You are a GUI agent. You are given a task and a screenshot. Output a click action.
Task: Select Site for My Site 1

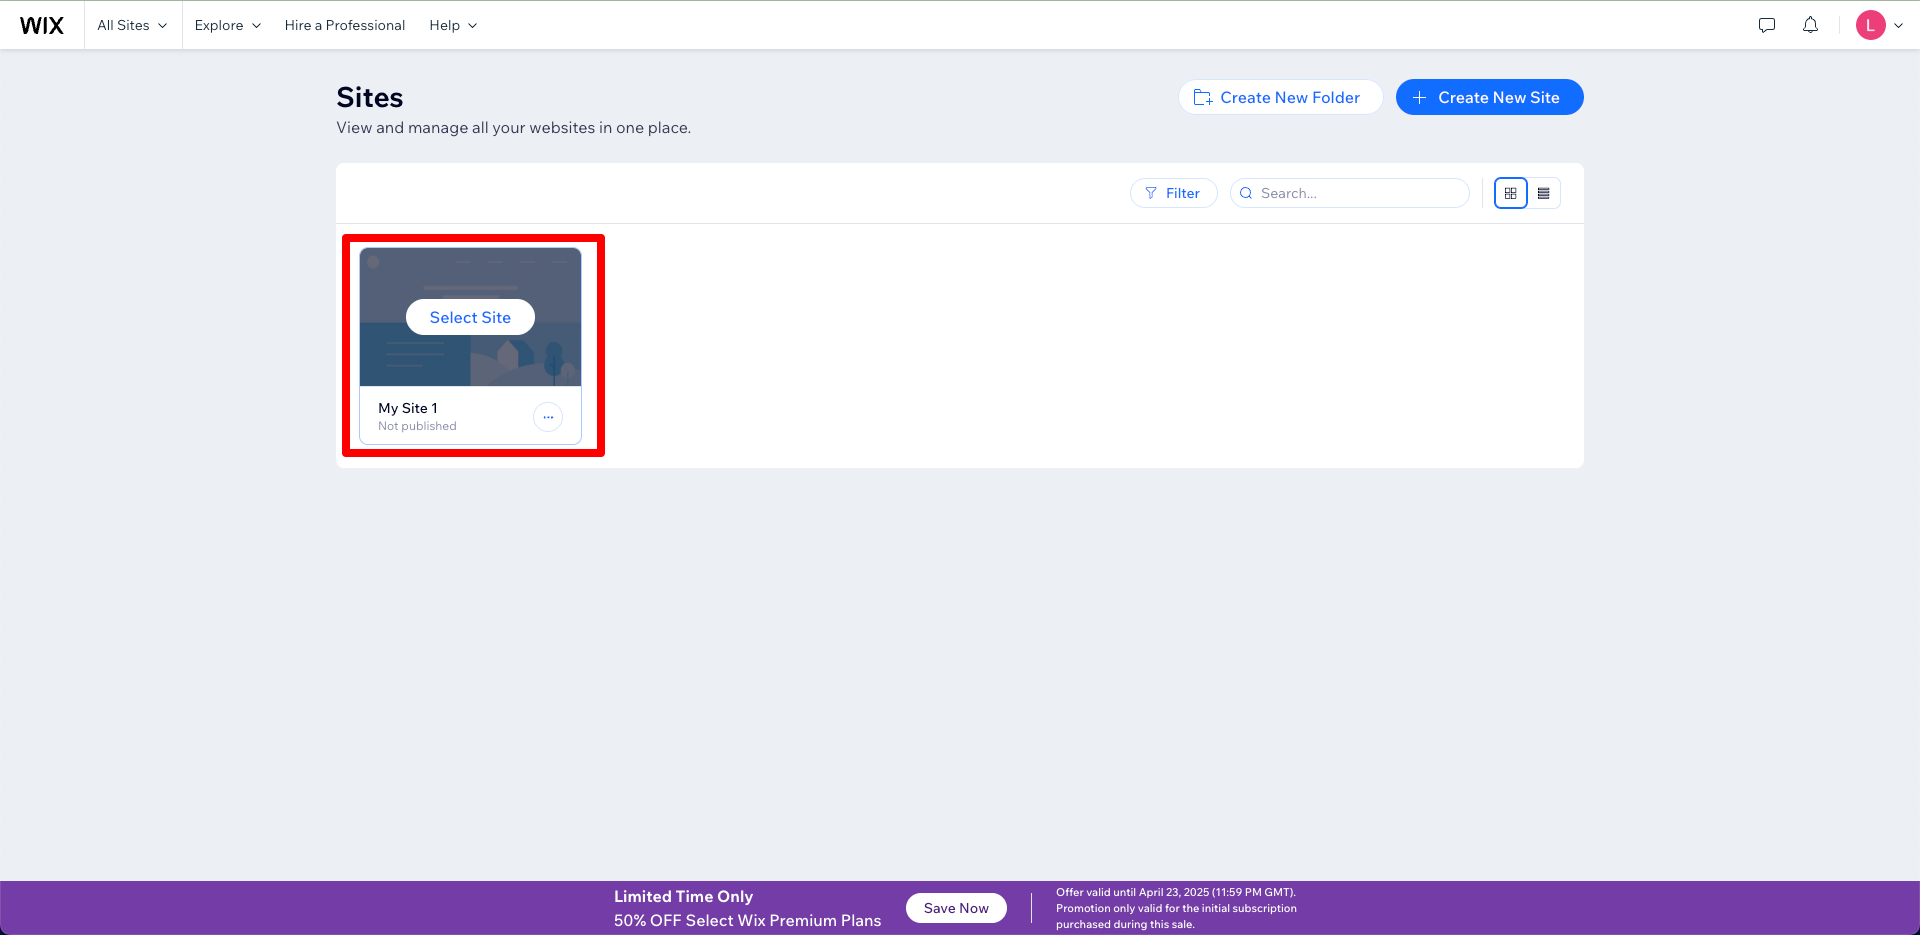469,317
